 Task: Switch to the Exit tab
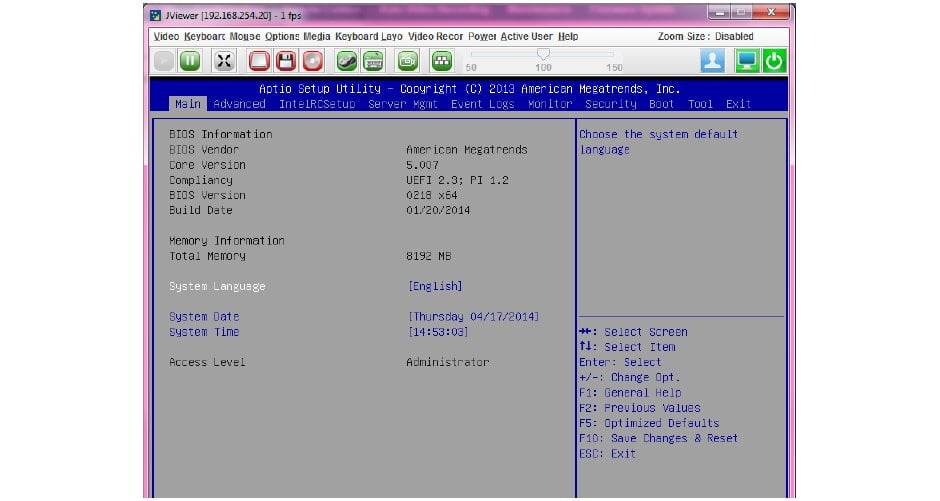(x=738, y=104)
